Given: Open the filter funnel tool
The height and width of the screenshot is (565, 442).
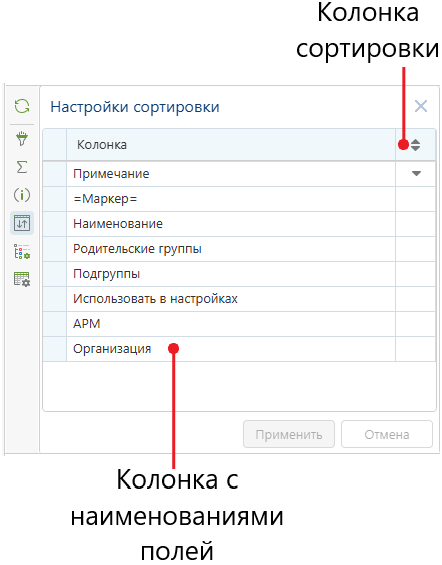Looking at the screenshot, I should pos(22,139).
